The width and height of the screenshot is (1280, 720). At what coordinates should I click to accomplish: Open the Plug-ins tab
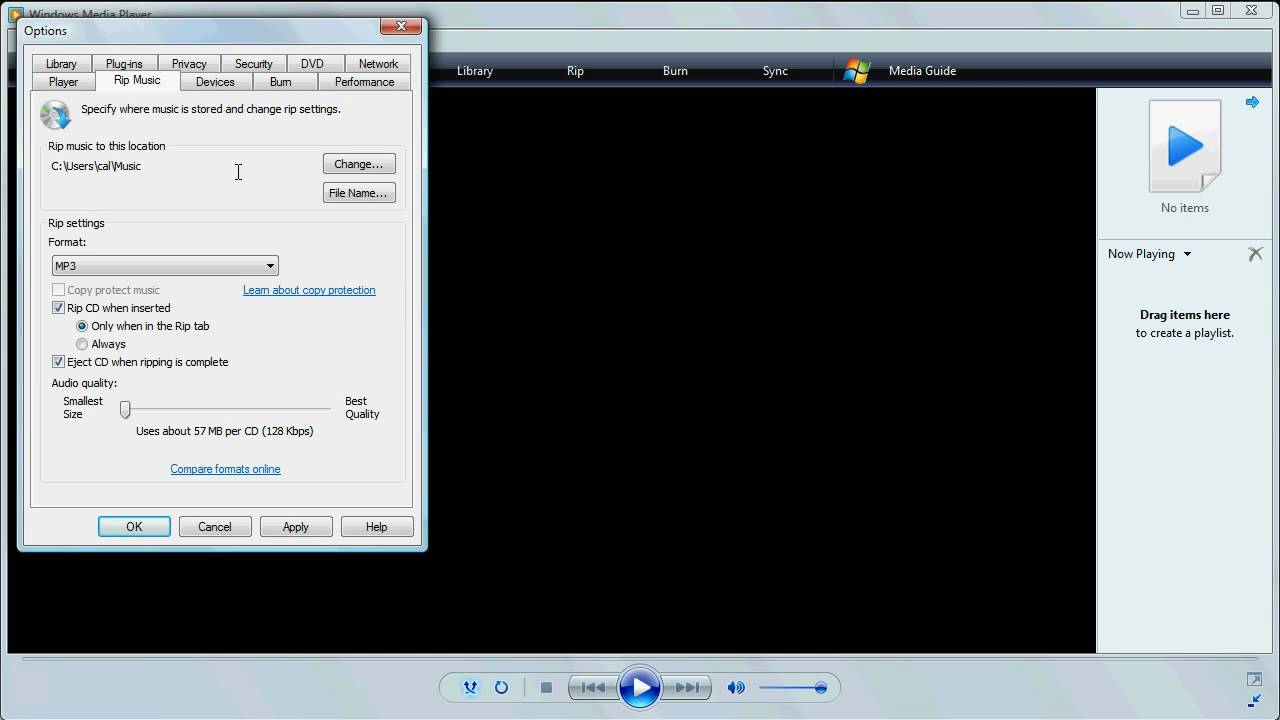124,64
